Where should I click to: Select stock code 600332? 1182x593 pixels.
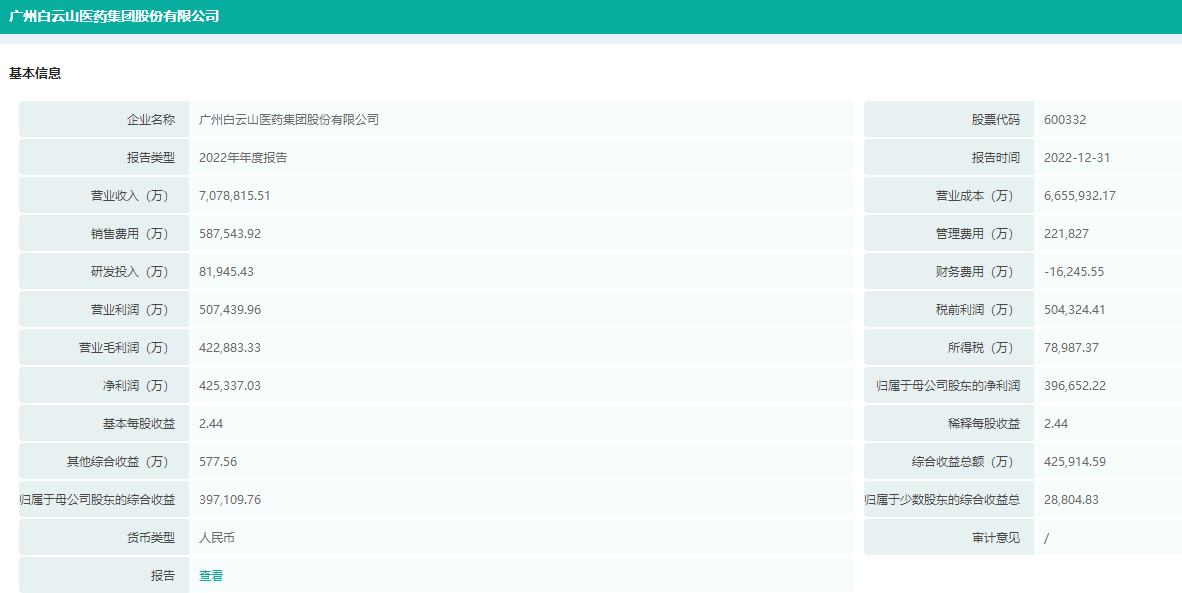1065,120
